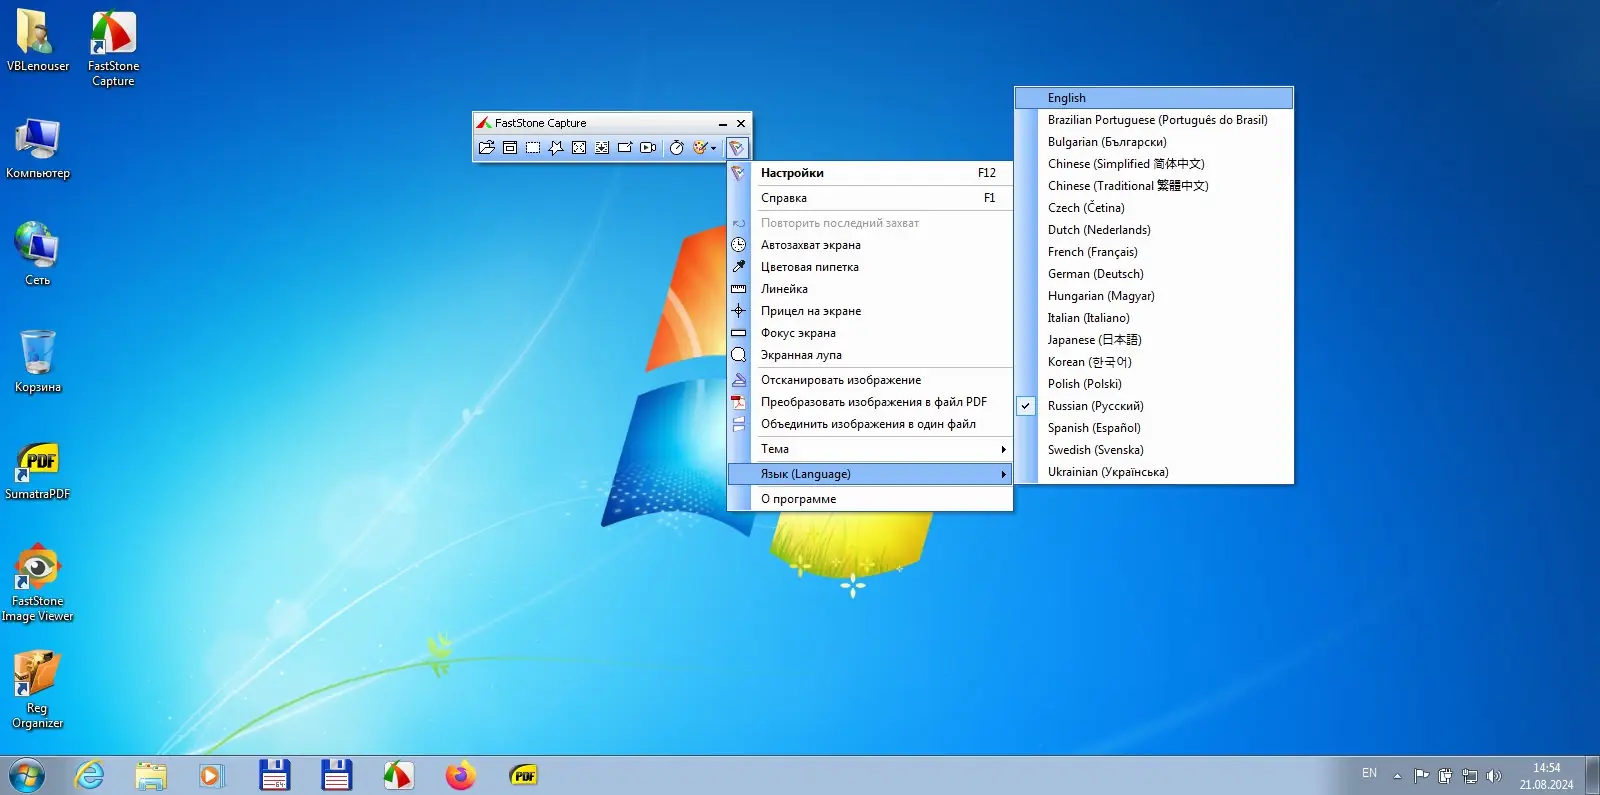Click О программе menu item

coord(798,499)
